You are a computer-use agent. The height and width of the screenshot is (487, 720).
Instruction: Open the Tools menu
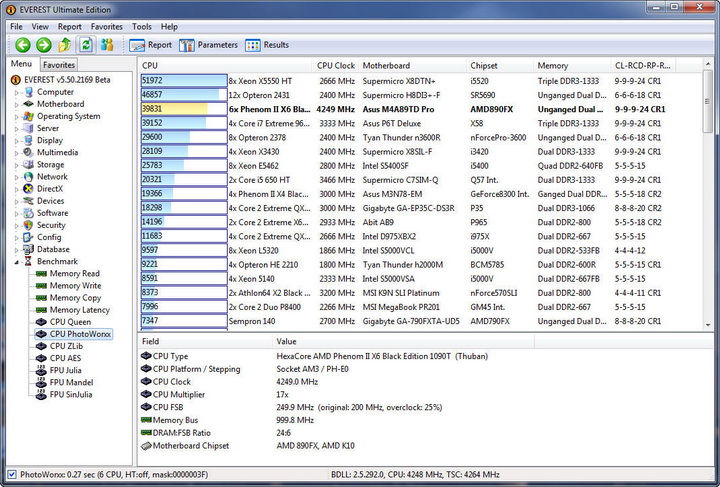point(141,27)
